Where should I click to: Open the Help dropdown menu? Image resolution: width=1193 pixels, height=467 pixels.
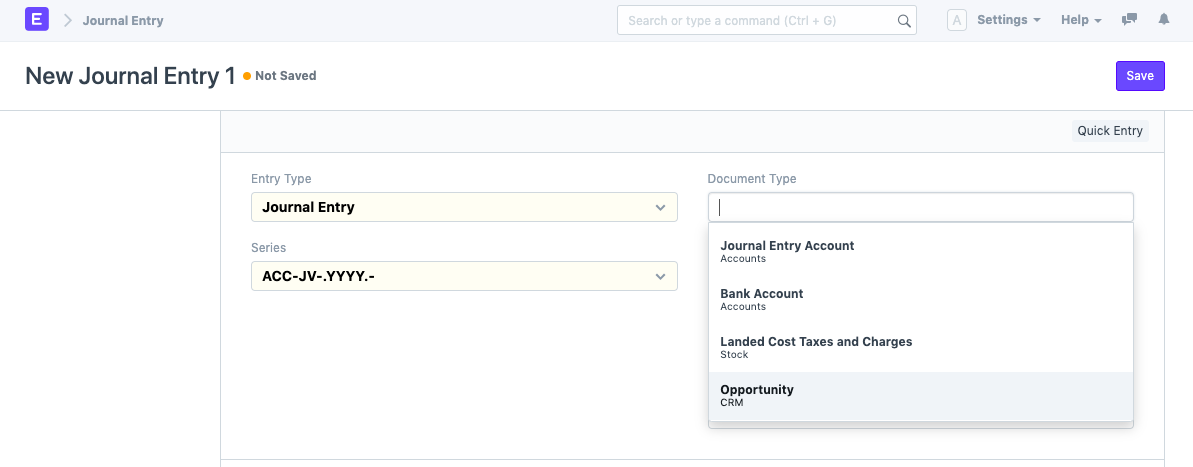tap(1080, 20)
